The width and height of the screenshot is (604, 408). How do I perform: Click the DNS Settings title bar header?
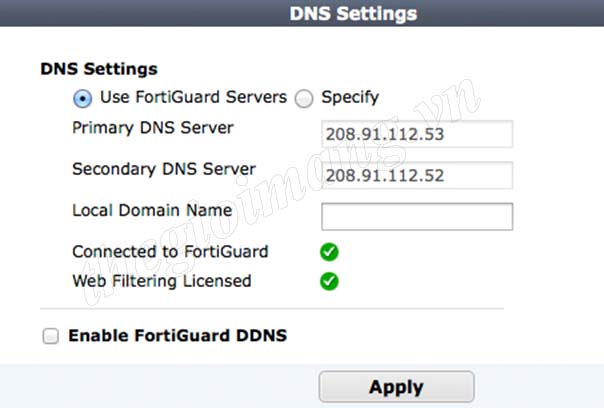click(353, 13)
